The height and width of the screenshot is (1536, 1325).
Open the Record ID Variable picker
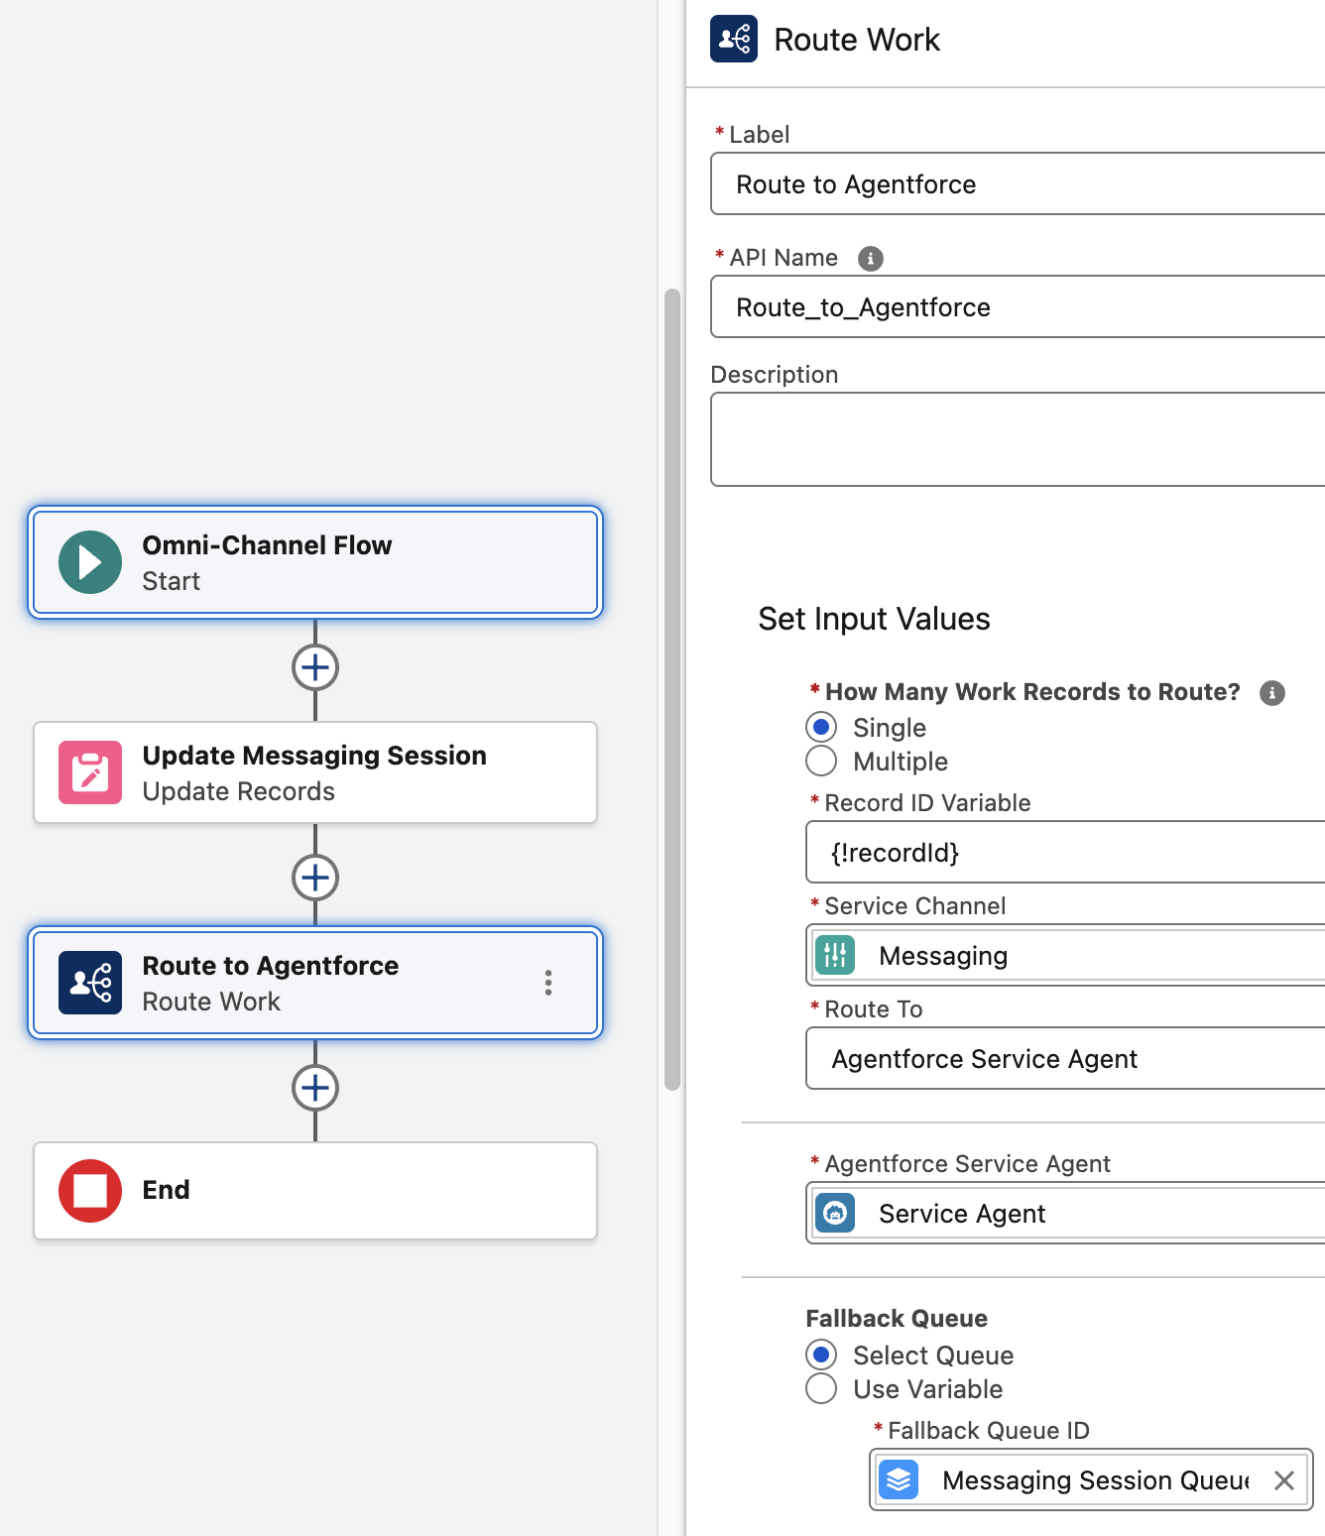click(x=1066, y=852)
